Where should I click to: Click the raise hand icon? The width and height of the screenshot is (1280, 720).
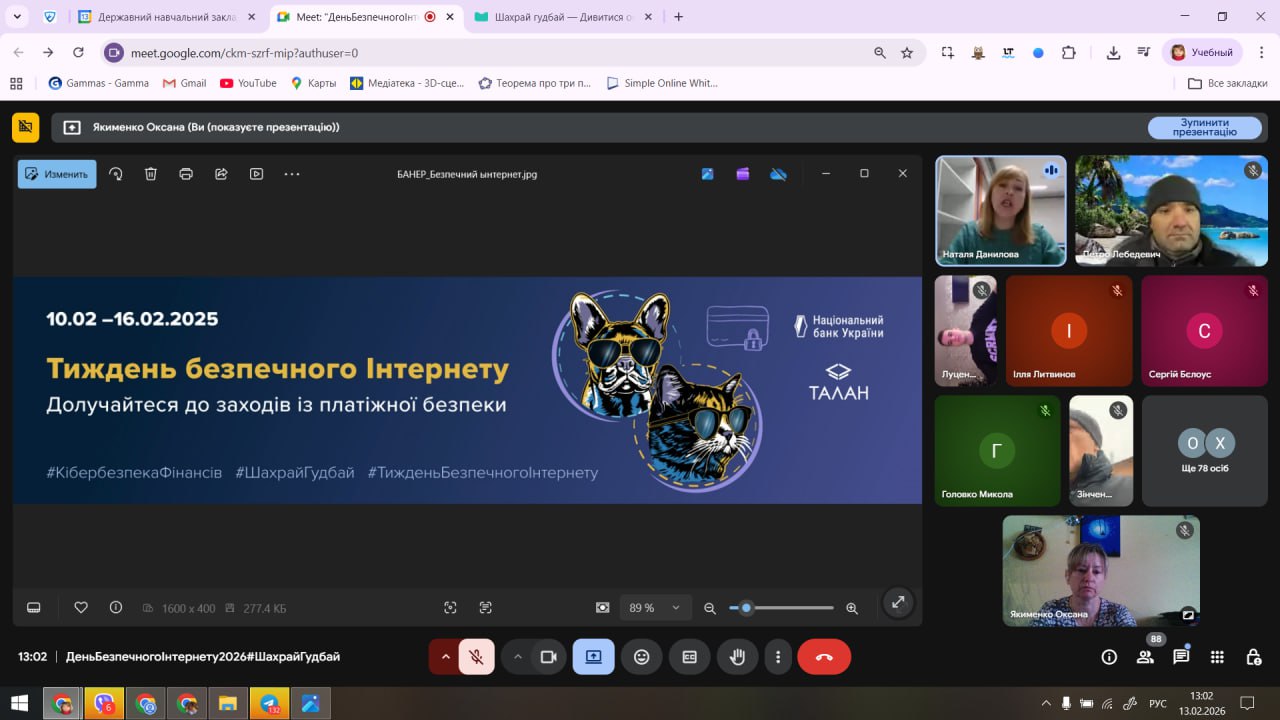coord(737,657)
